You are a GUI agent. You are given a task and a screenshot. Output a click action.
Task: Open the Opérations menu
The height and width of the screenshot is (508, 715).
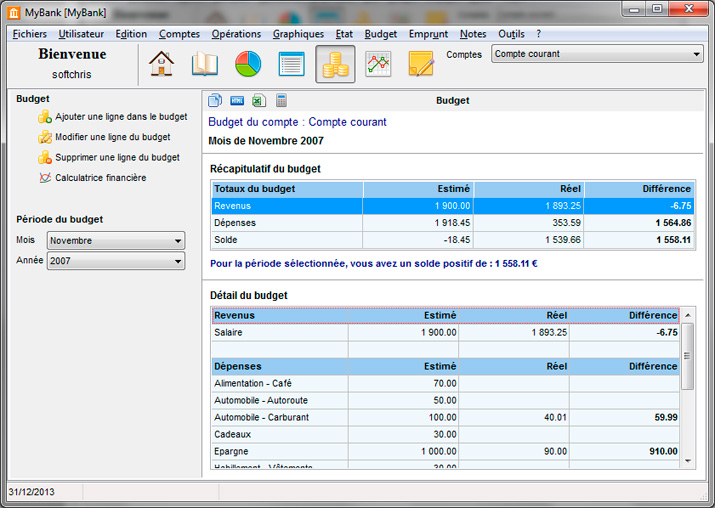pos(236,34)
